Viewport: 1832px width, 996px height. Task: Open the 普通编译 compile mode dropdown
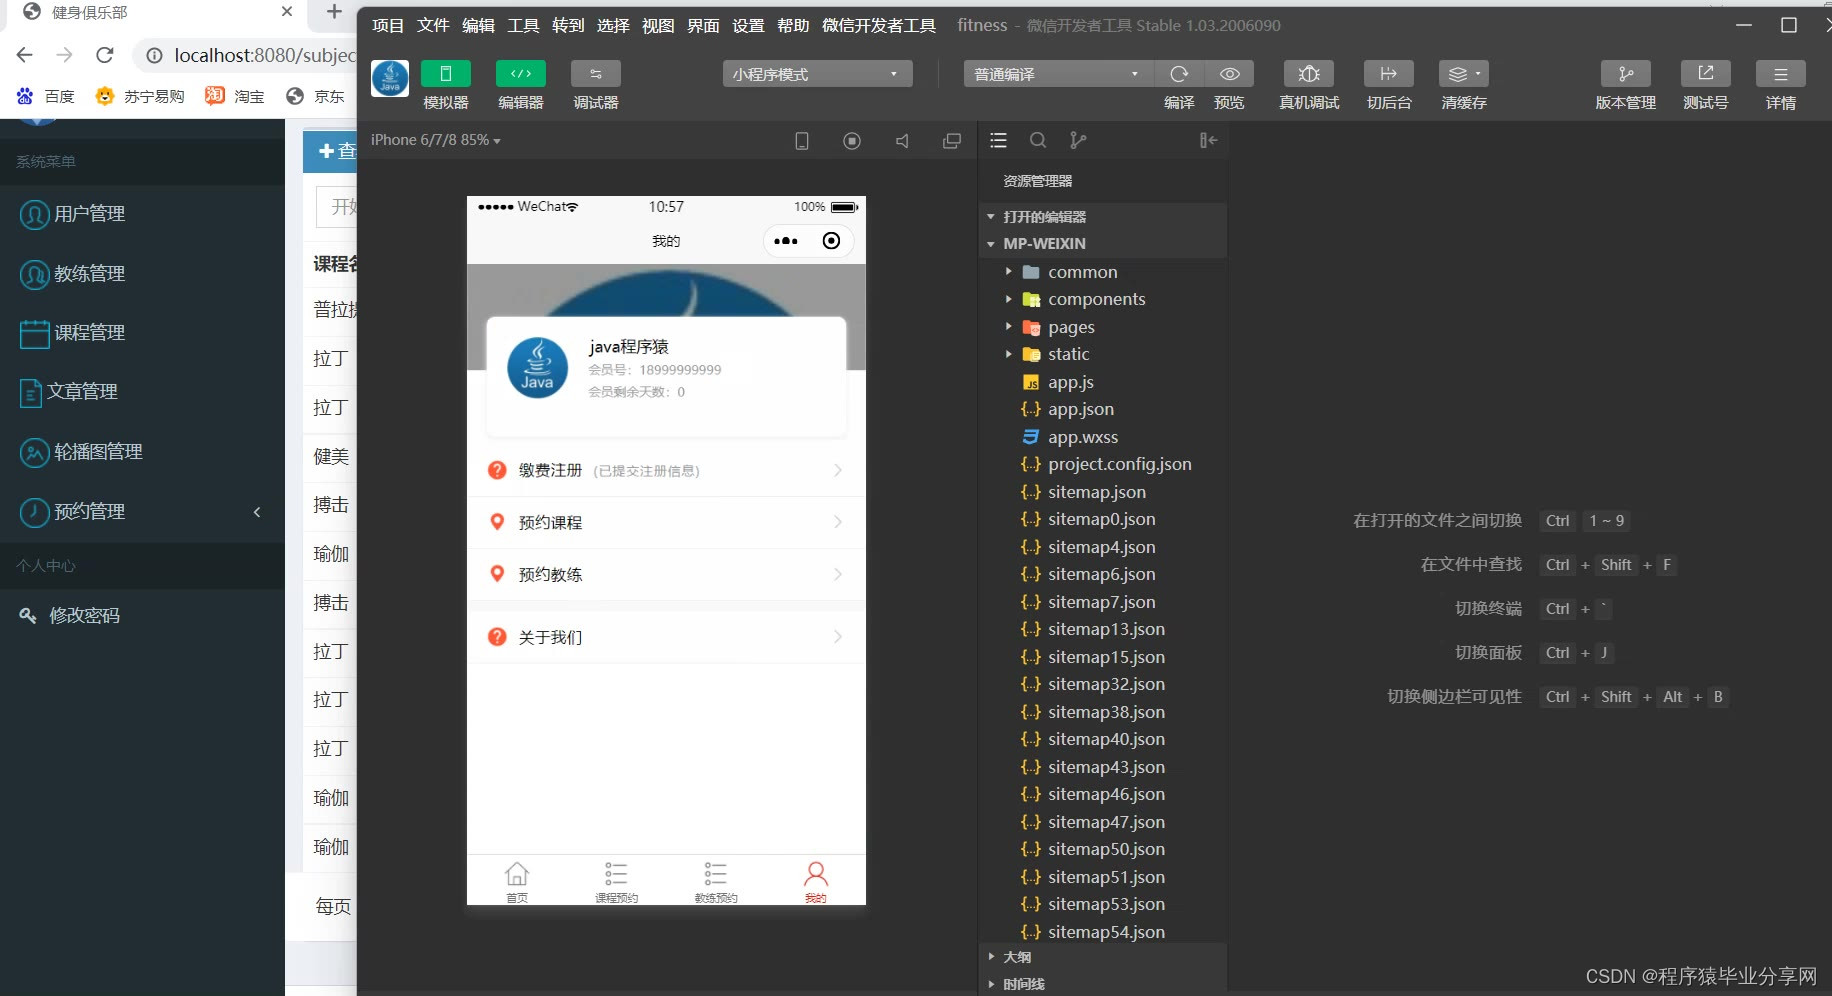tap(1058, 74)
